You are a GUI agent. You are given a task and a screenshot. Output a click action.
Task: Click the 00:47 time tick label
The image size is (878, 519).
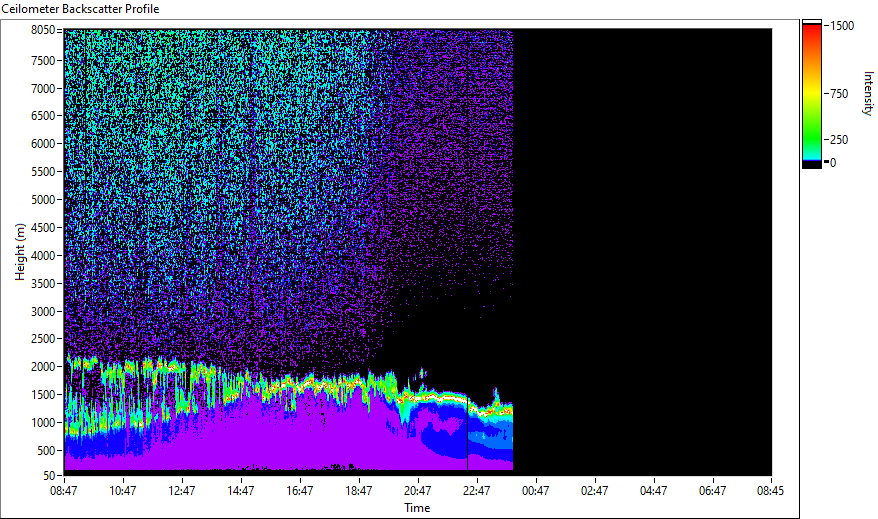(x=536, y=491)
